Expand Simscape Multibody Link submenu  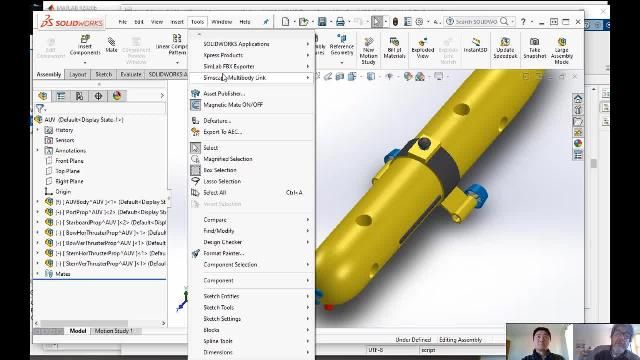click(252, 78)
